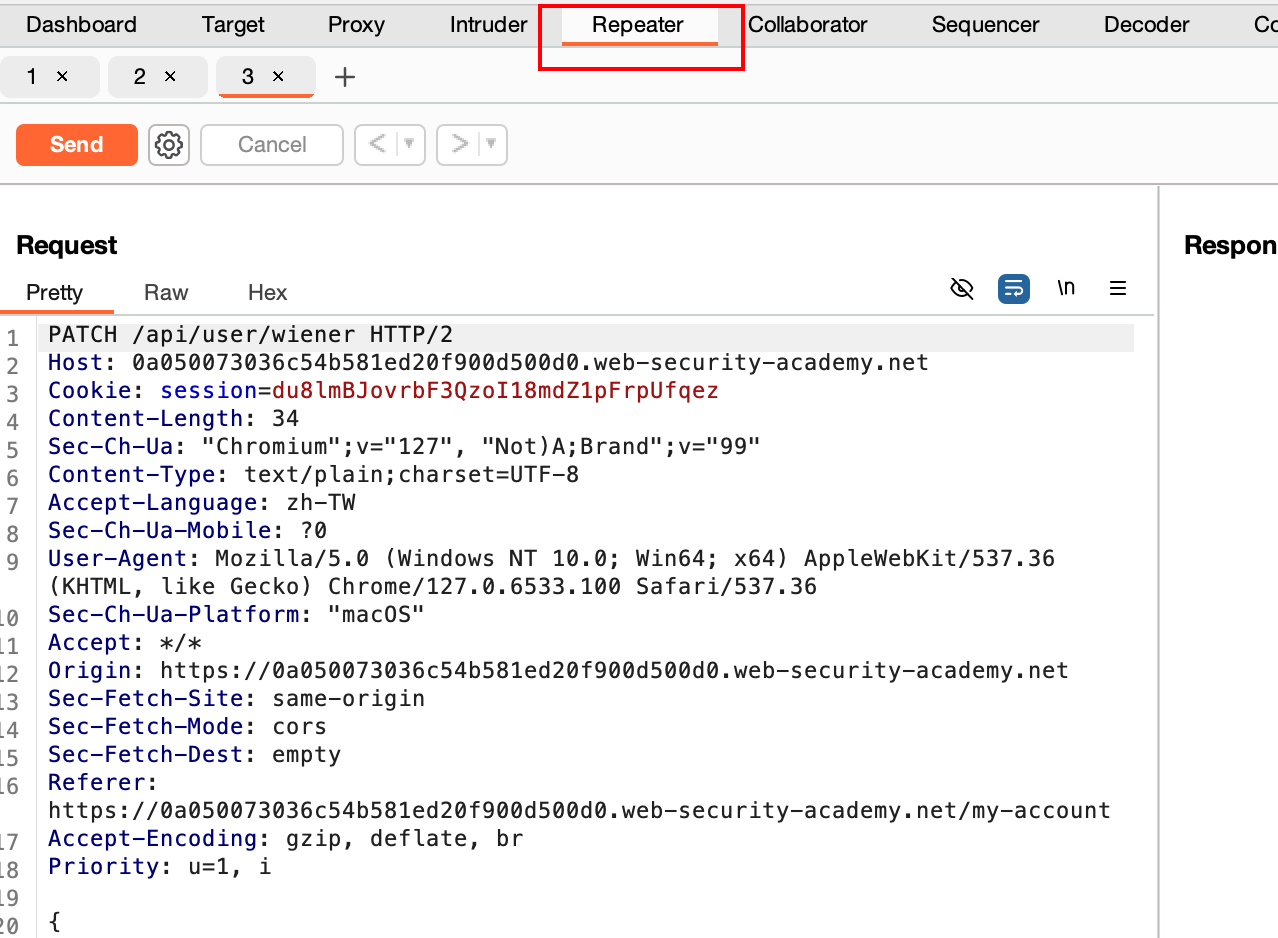Add a new Repeater tab
The height and width of the screenshot is (938, 1278).
[345, 77]
